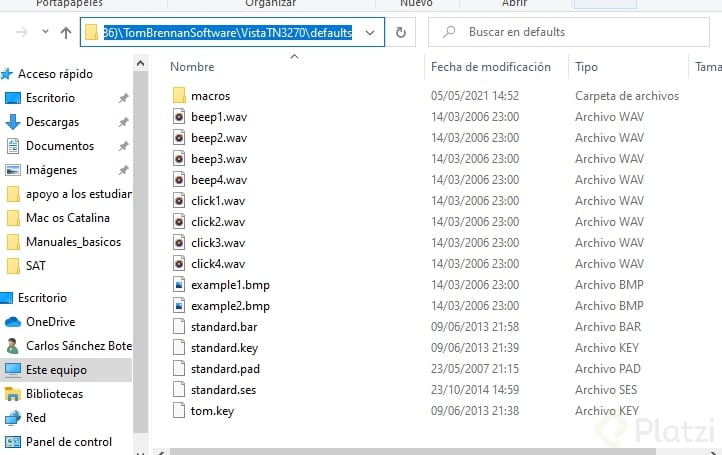
Task: Refresh the defaults folder view
Action: (401, 32)
